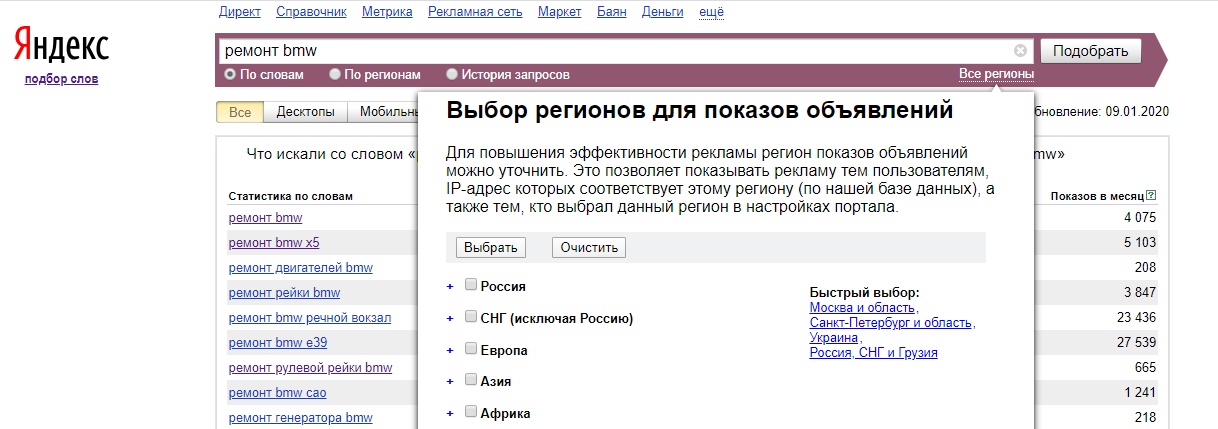Image resolution: width=1218 pixels, height=429 pixels.
Task: Open the Yandex logo homepage
Action: coord(61,46)
